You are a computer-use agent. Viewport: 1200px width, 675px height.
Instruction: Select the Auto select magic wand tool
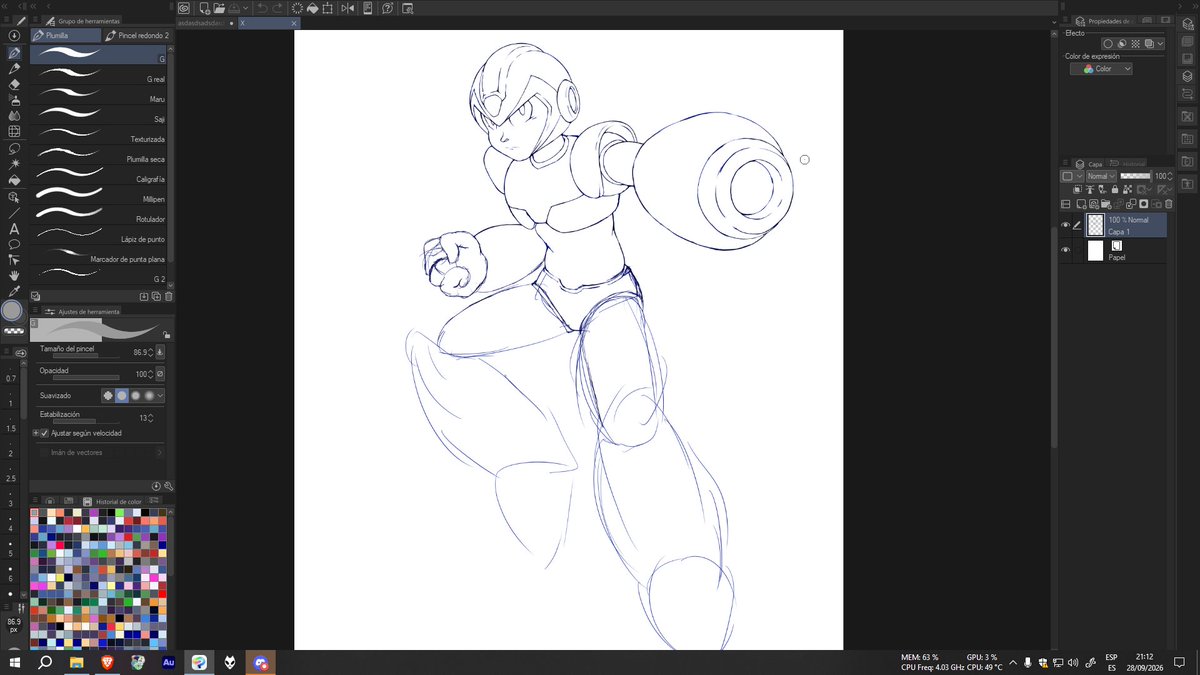tap(14, 163)
